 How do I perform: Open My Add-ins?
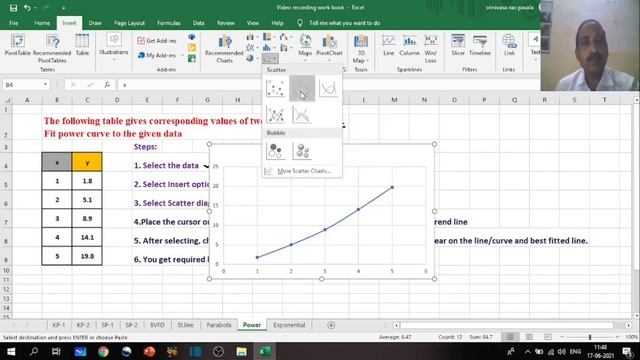pos(158,55)
